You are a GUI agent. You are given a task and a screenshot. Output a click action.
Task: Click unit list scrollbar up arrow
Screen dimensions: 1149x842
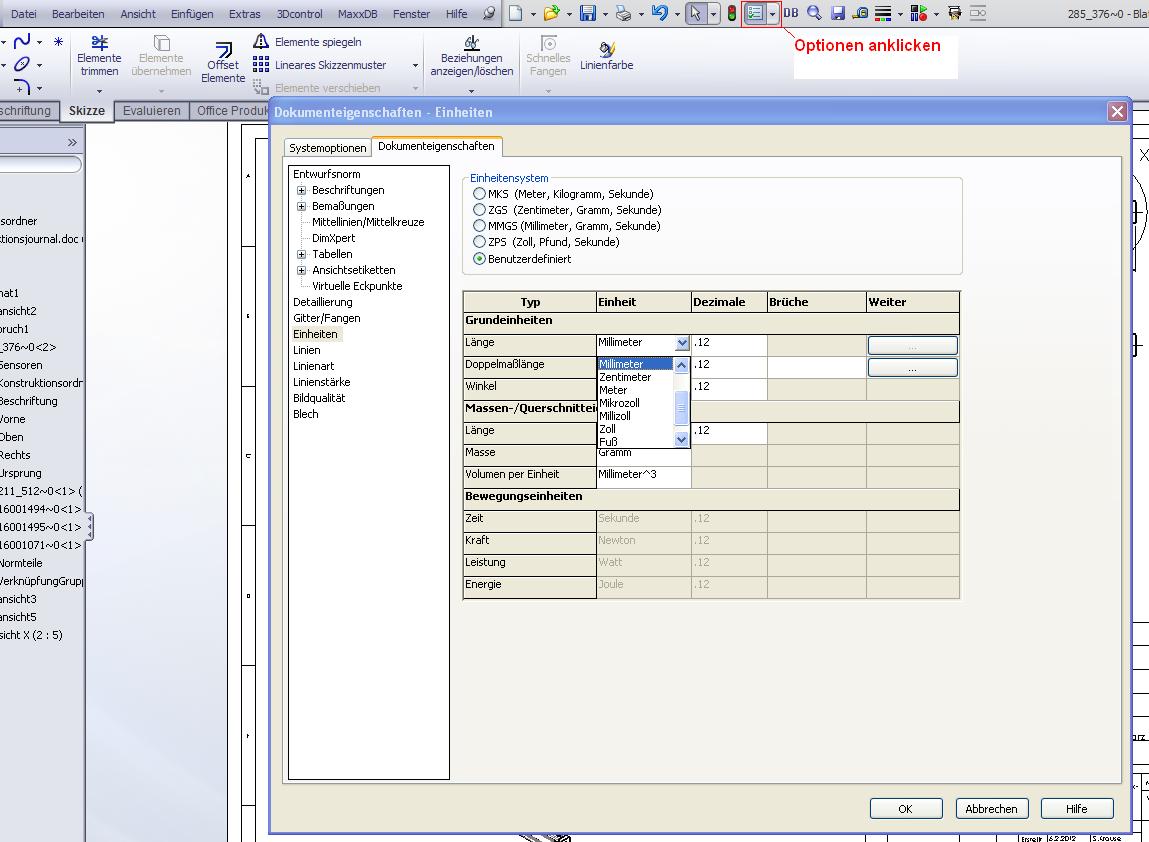pyautogui.click(x=681, y=365)
